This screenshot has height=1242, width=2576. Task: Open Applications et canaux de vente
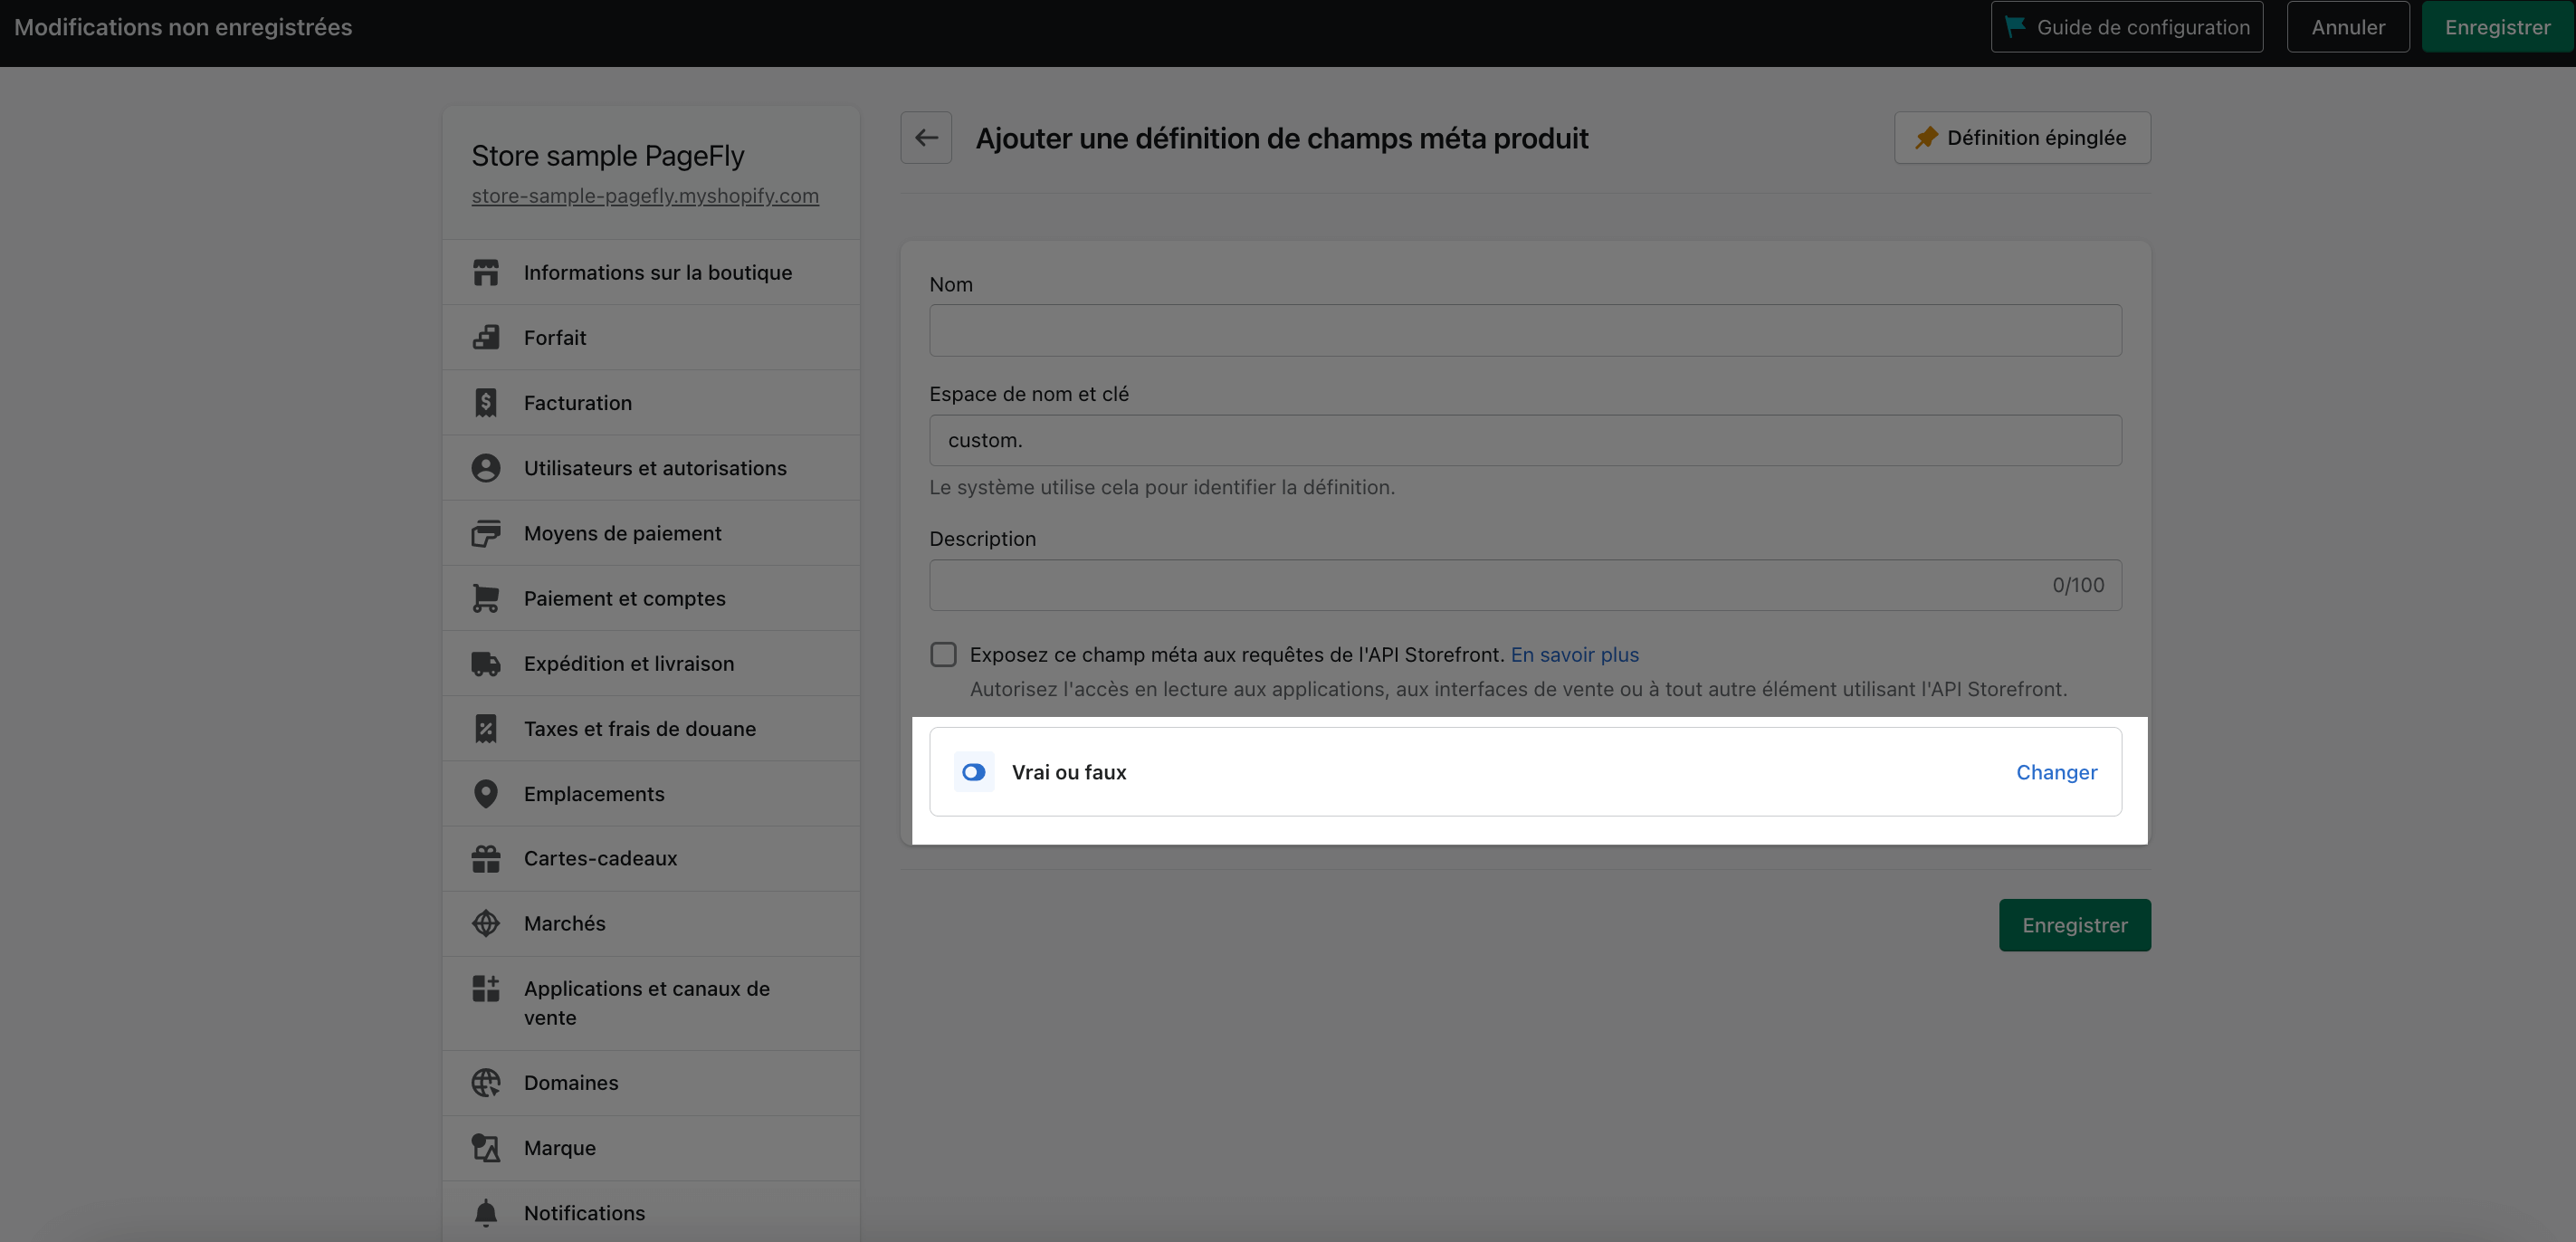pyautogui.click(x=651, y=1003)
